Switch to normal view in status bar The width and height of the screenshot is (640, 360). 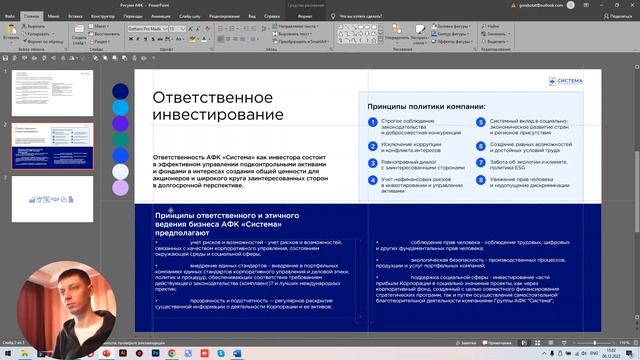tap(524, 343)
